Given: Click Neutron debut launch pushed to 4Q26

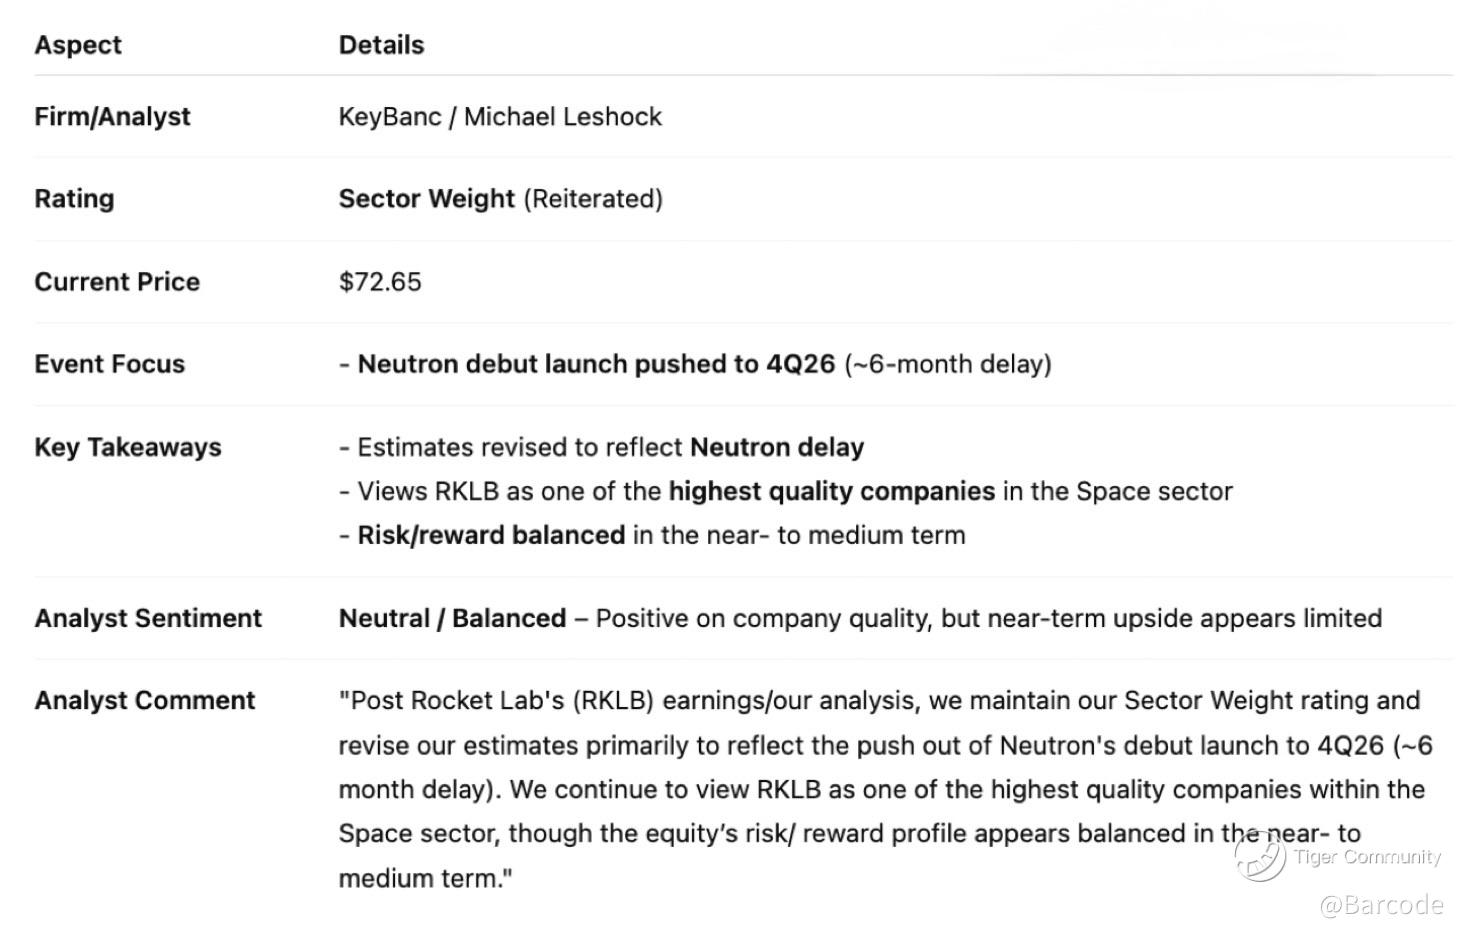Looking at the screenshot, I should click(x=596, y=364).
